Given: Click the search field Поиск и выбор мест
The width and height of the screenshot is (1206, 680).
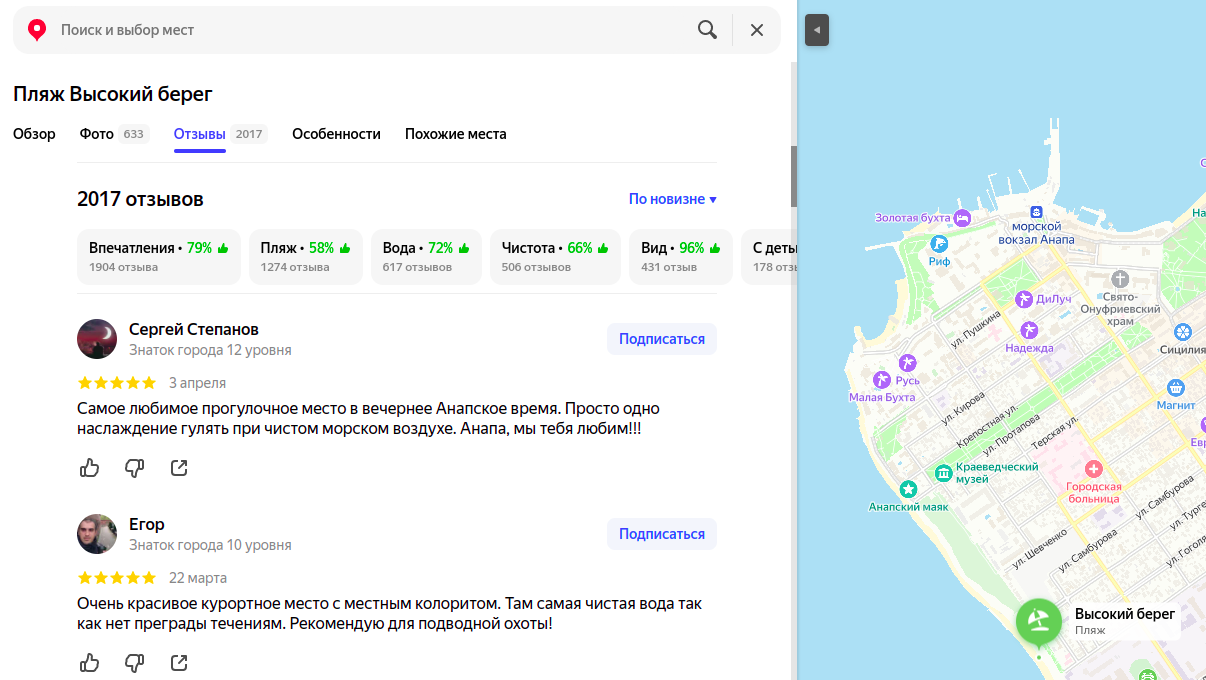Looking at the screenshot, I should (x=370, y=30).
